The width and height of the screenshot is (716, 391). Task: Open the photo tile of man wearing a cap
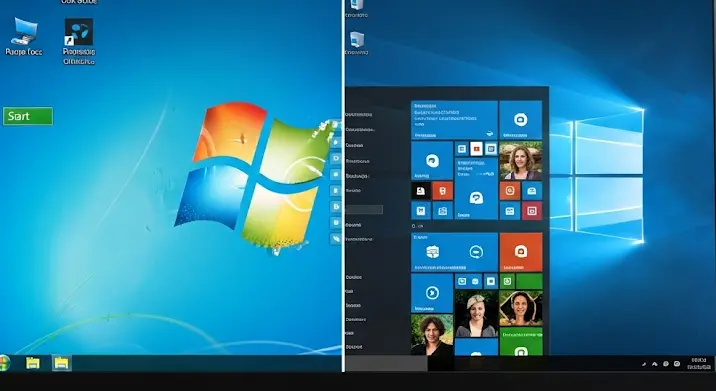[476, 314]
